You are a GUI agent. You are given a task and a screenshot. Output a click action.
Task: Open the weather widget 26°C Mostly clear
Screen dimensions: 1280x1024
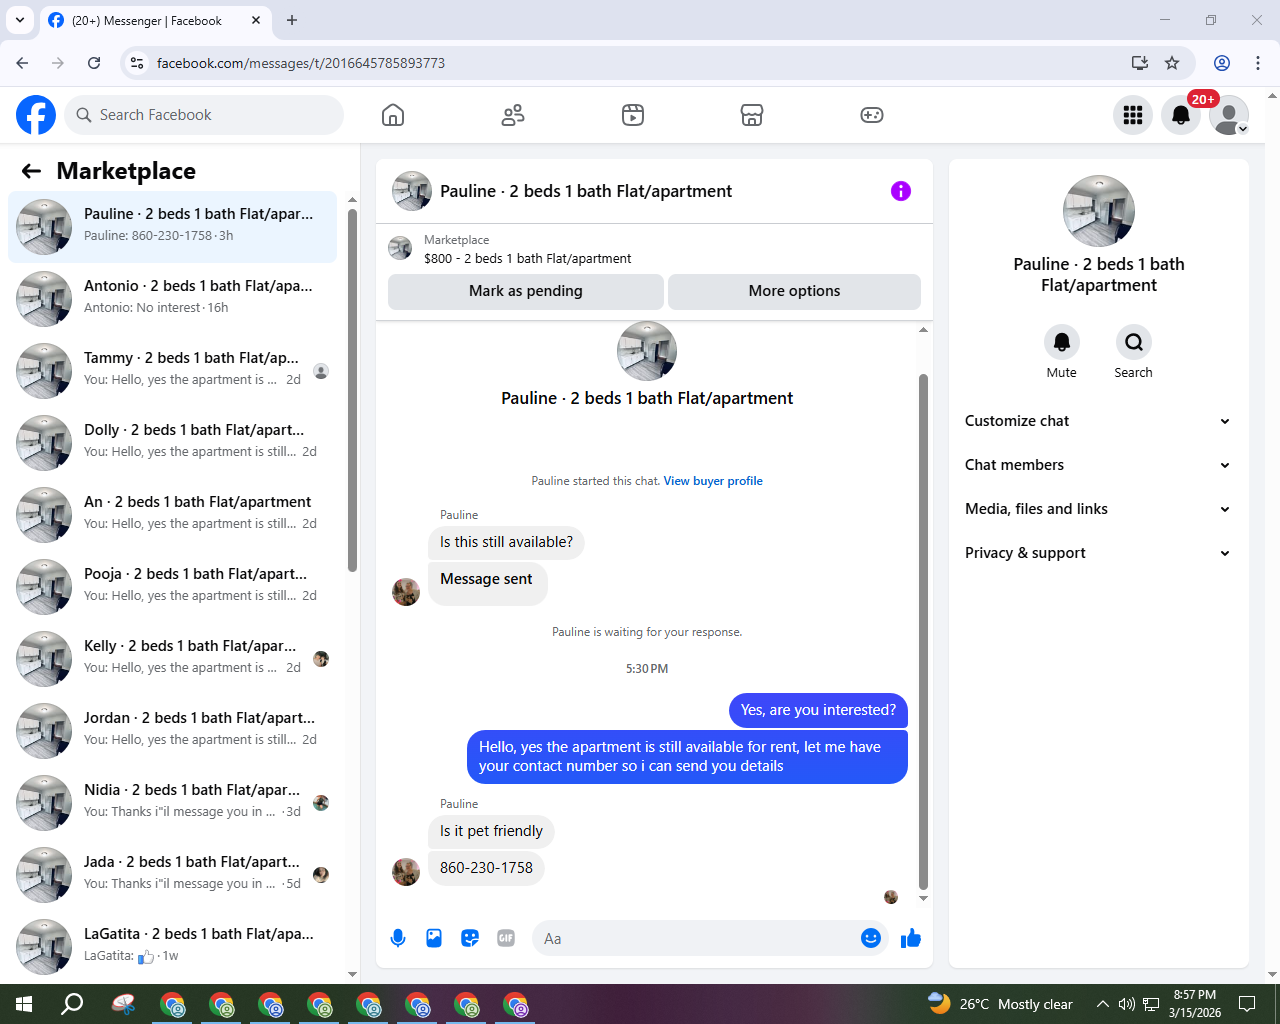tap(1000, 1004)
